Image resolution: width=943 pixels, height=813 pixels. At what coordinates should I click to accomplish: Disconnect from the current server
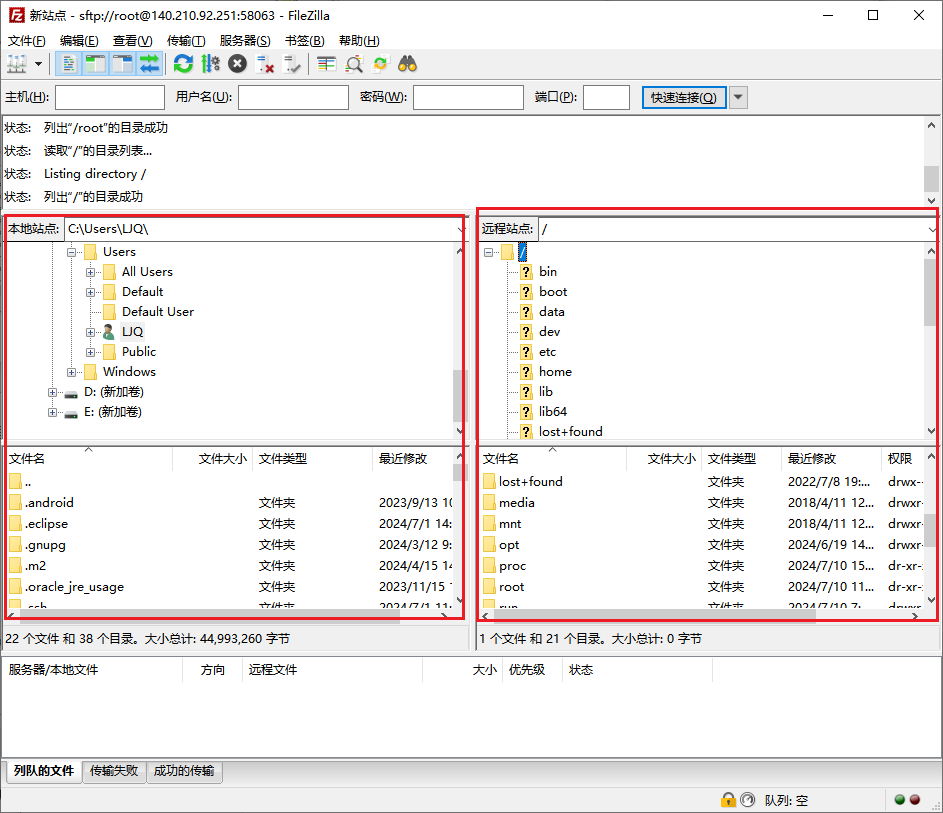coord(265,64)
